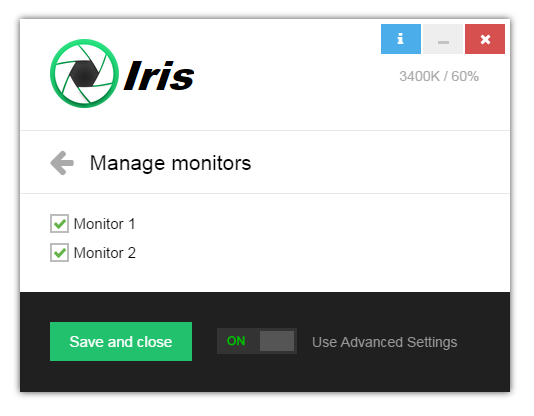Click the green checkmark beside Monitor 1
The width and height of the screenshot is (534, 416).
point(60,224)
